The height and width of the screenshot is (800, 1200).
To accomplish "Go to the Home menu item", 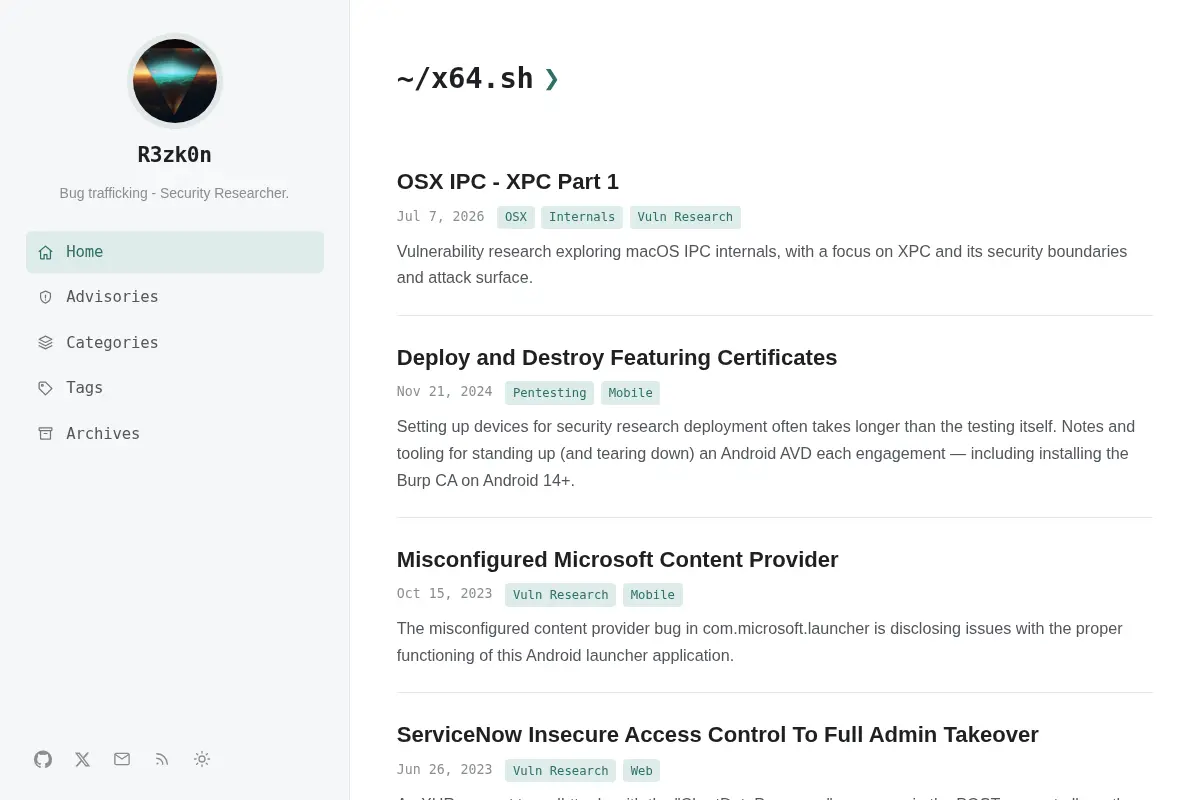I will pyautogui.click(x=175, y=252).
